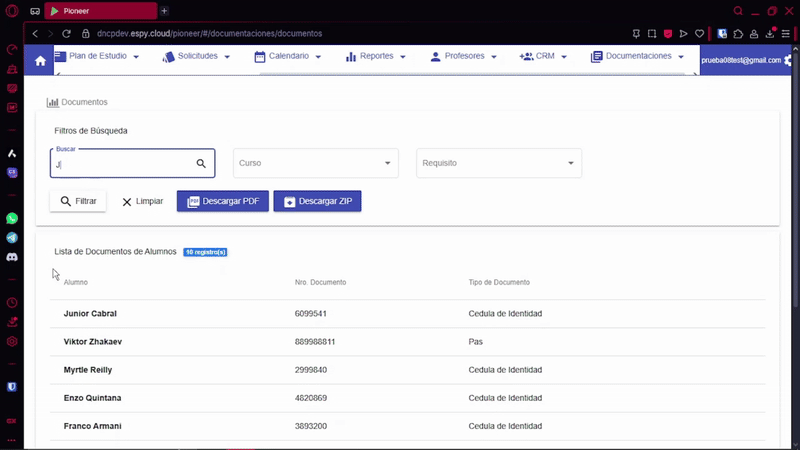This screenshot has height=450, width=800.
Task: Click the magnifier icon in Buscar field
Action: coord(201,163)
